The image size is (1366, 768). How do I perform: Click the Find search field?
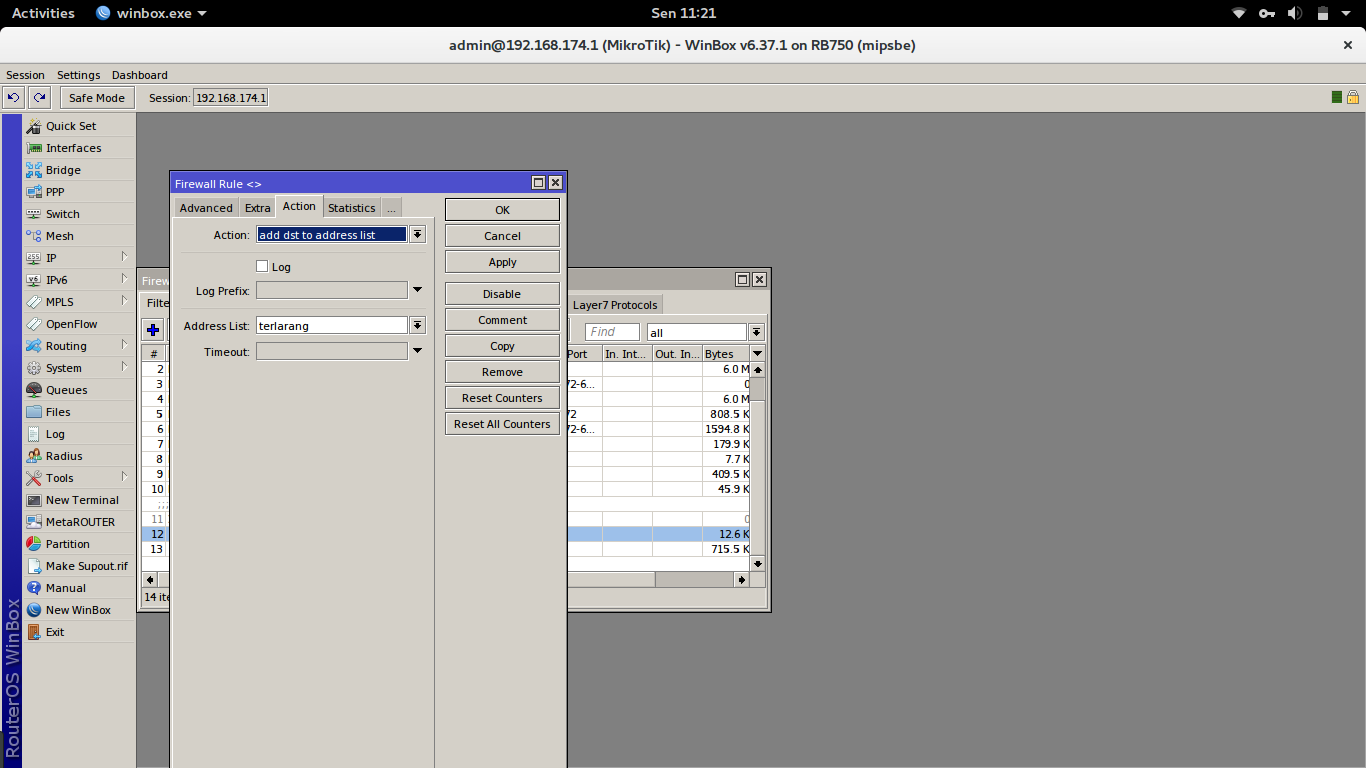pos(612,332)
